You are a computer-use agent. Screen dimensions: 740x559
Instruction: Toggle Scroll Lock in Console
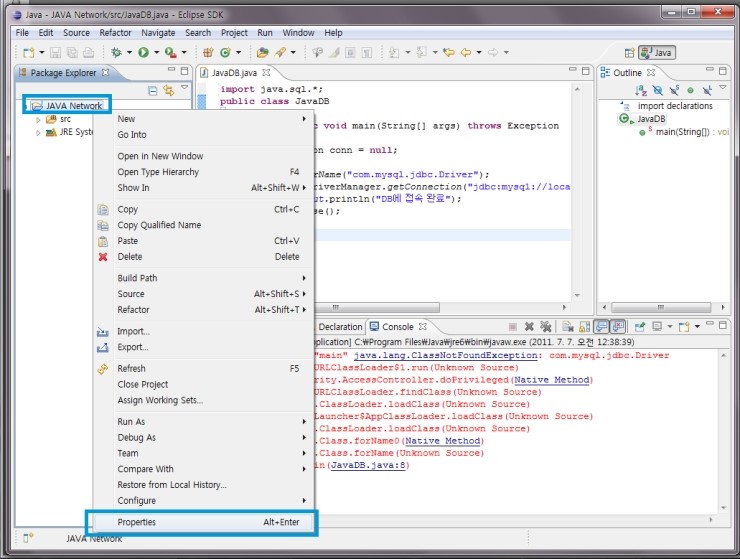pyautogui.click(x=584, y=326)
